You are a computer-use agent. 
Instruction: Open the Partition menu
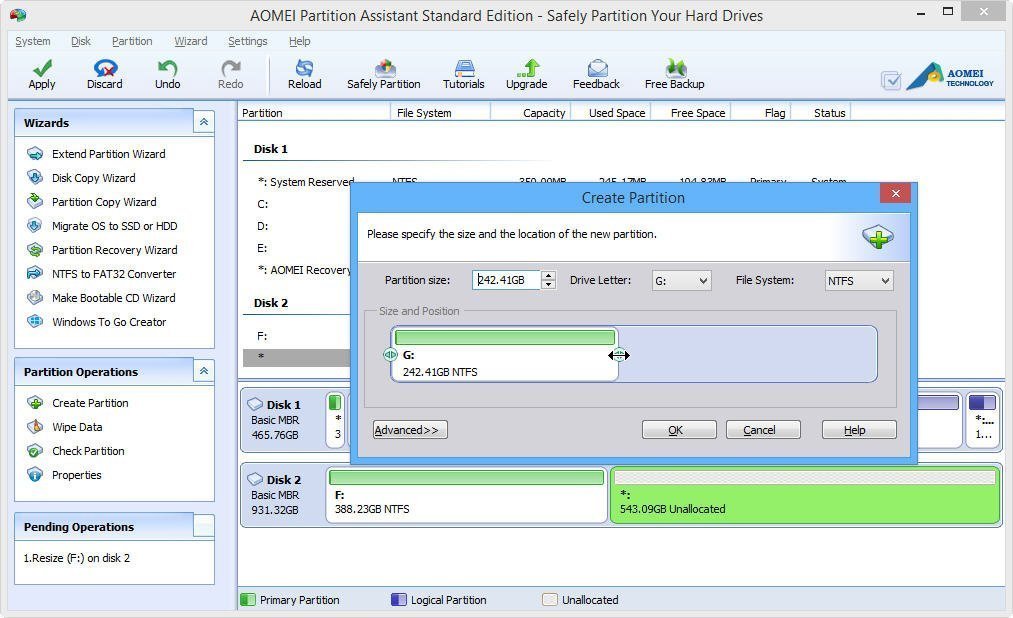pos(132,41)
